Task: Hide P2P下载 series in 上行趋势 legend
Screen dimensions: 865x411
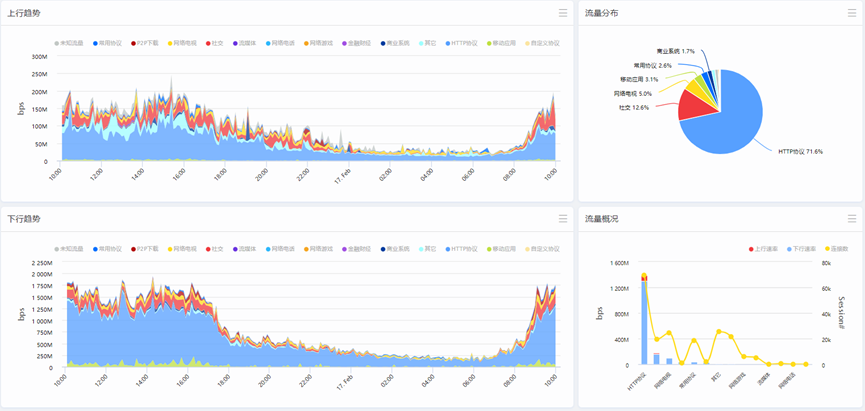Action: [x=148, y=44]
